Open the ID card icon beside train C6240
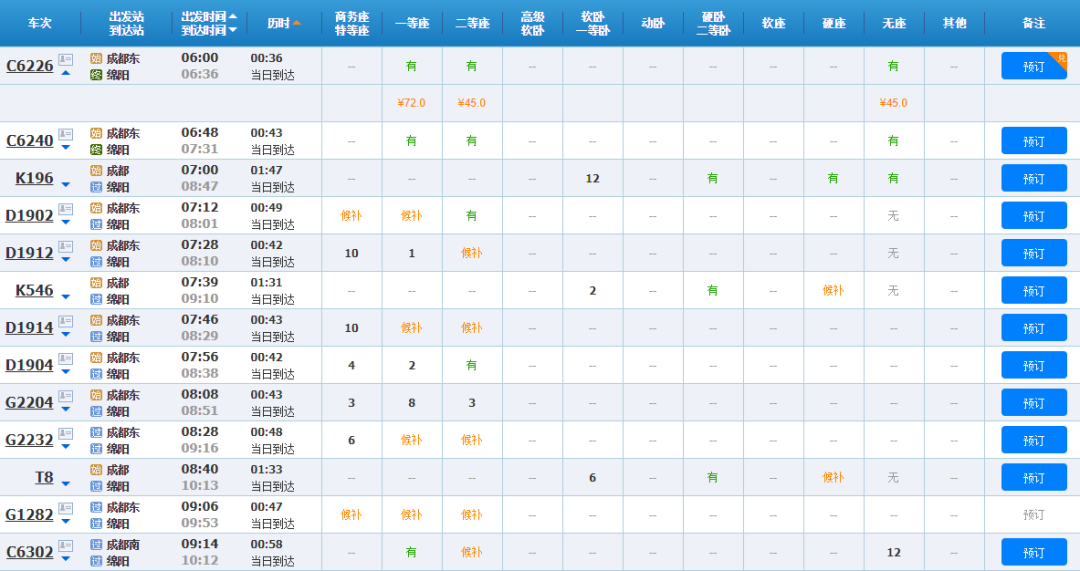Viewport: 1080px width, 571px height. [65, 134]
